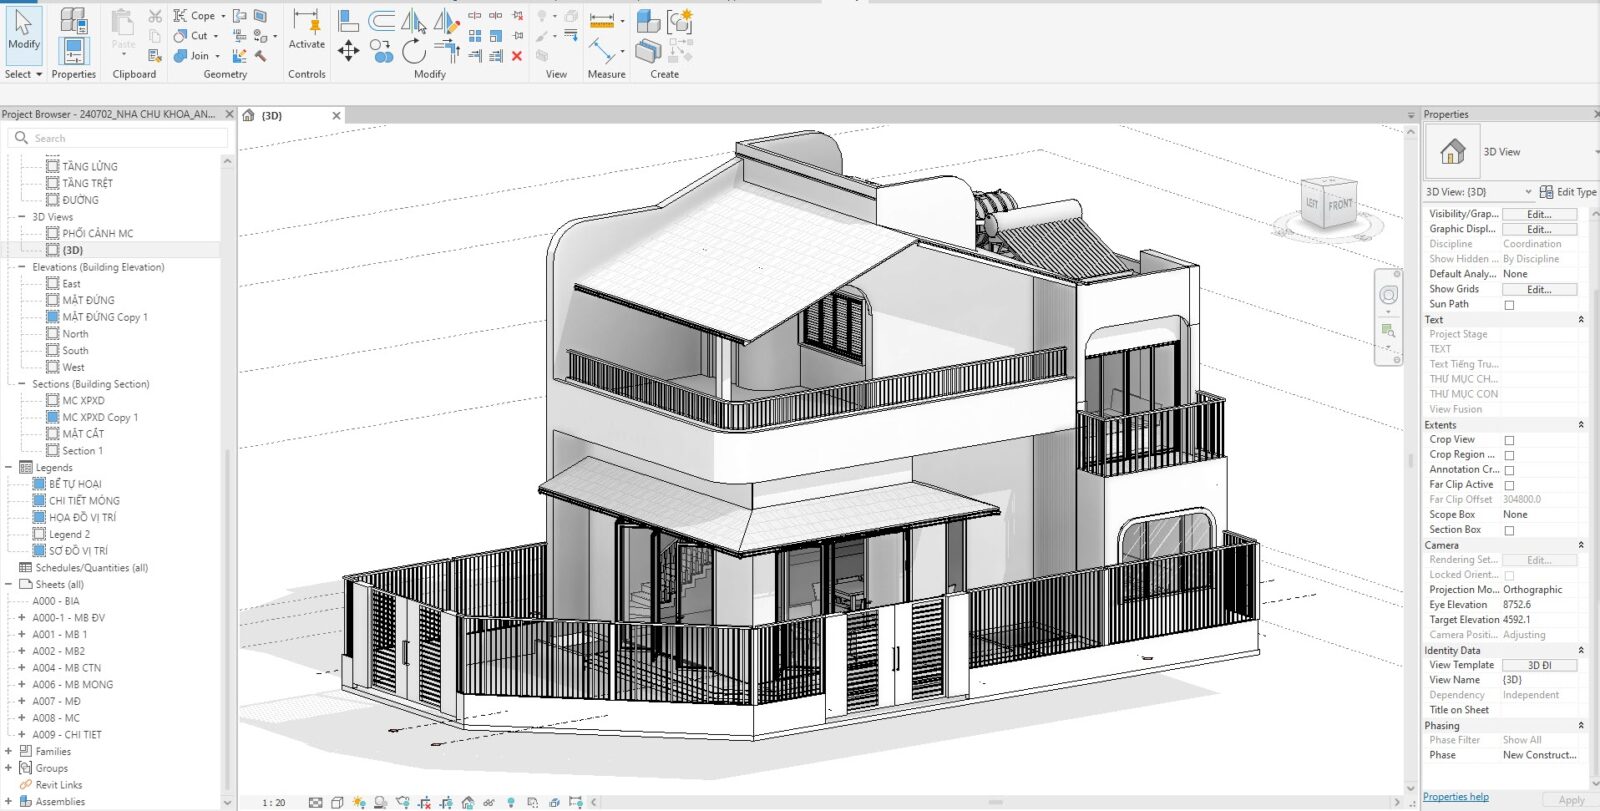
Task: Collapse the Extents property group
Action: click(x=1581, y=425)
